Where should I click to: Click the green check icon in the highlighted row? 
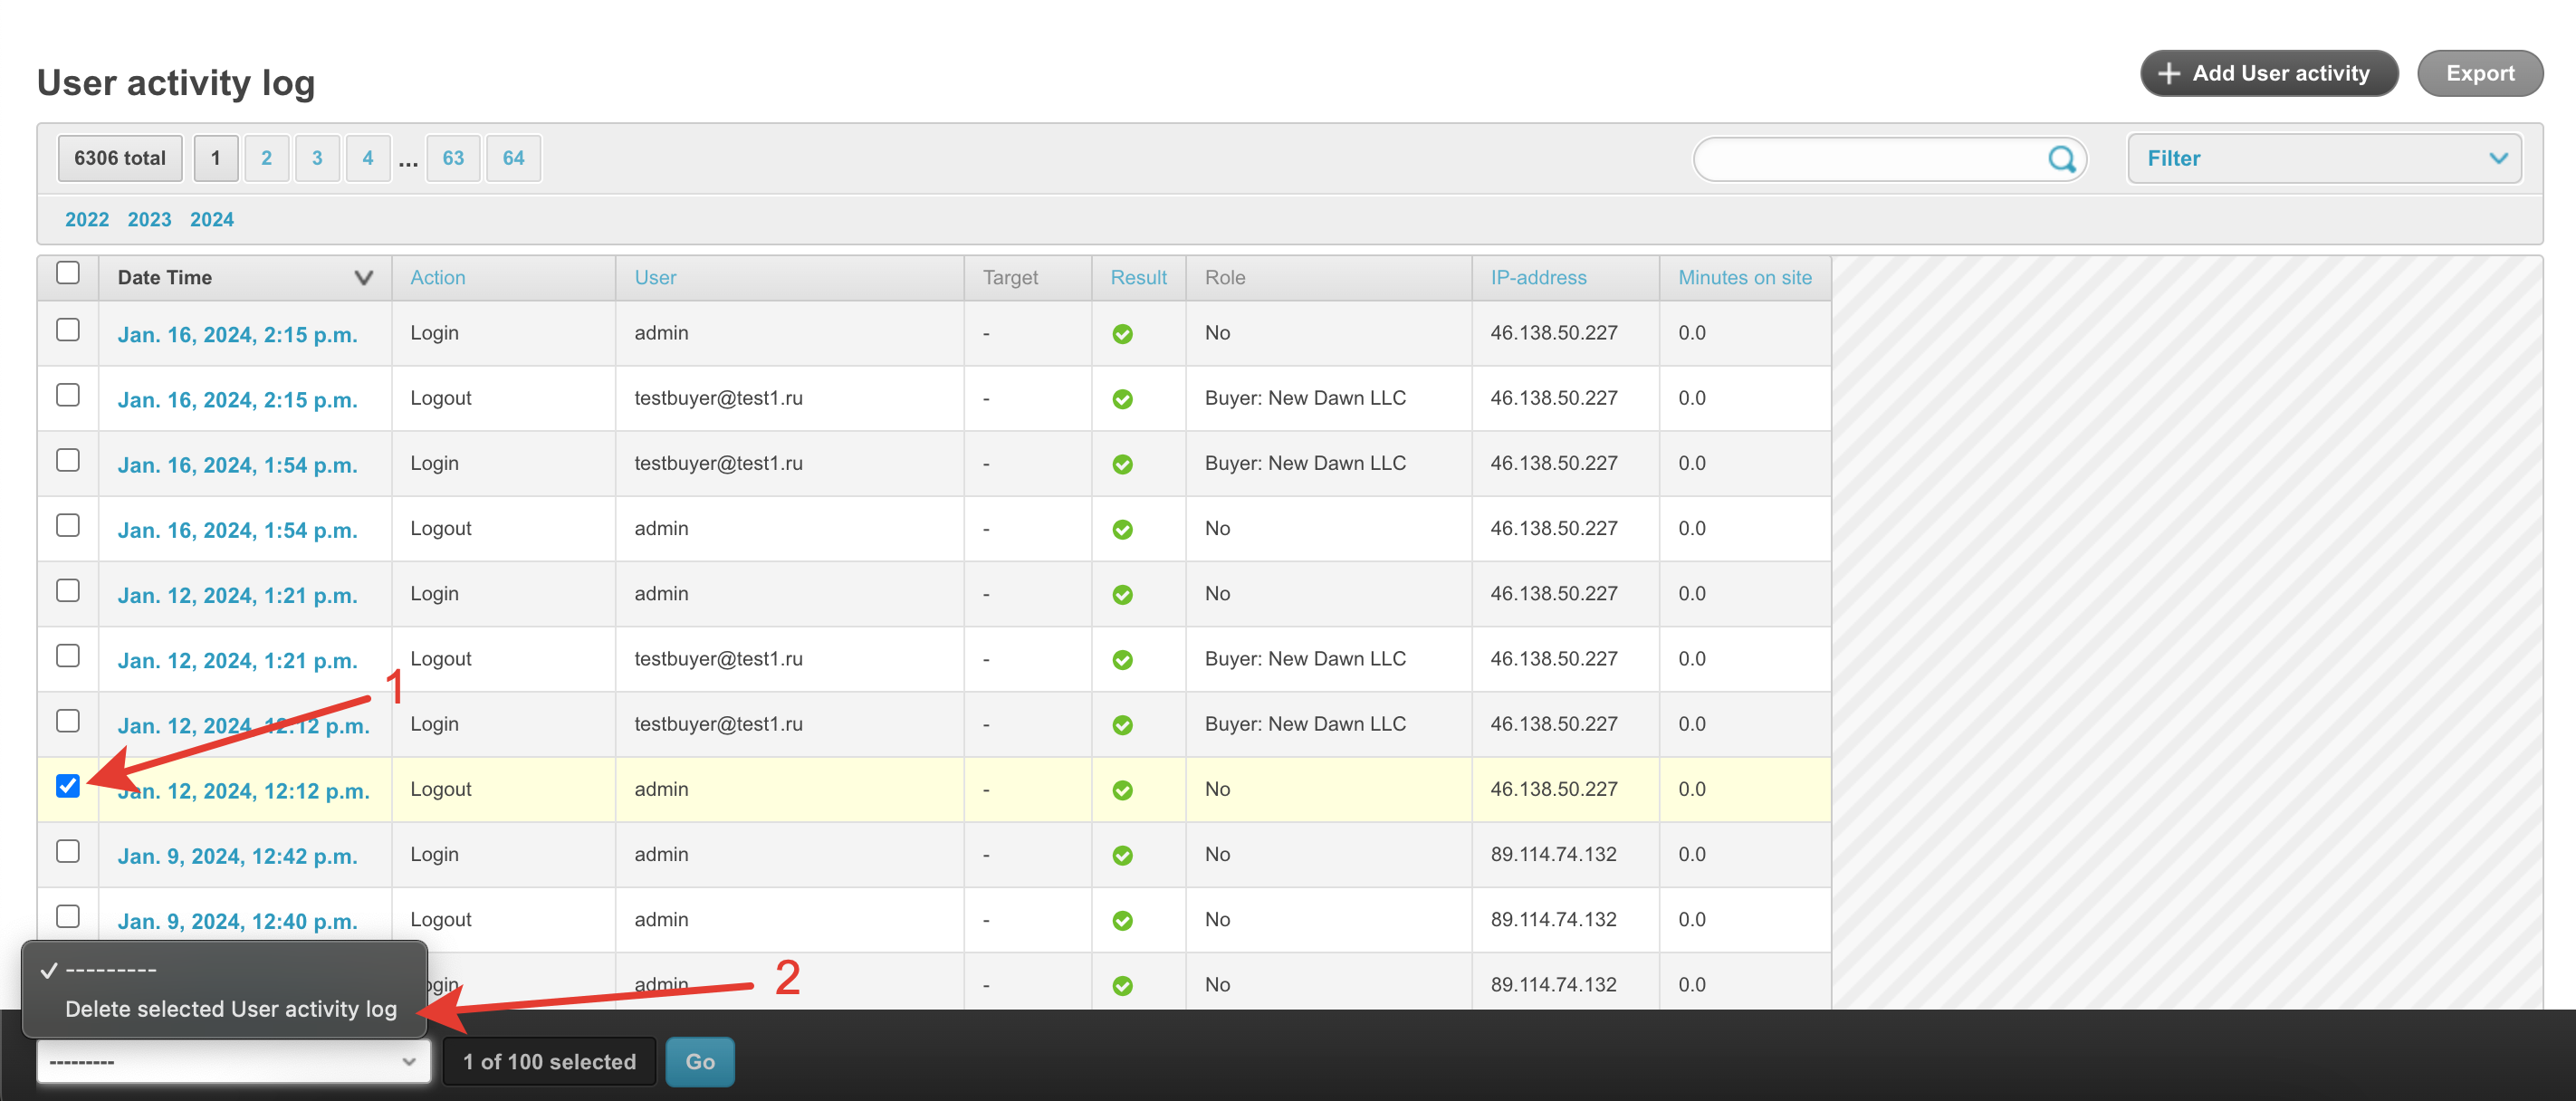click(1122, 790)
